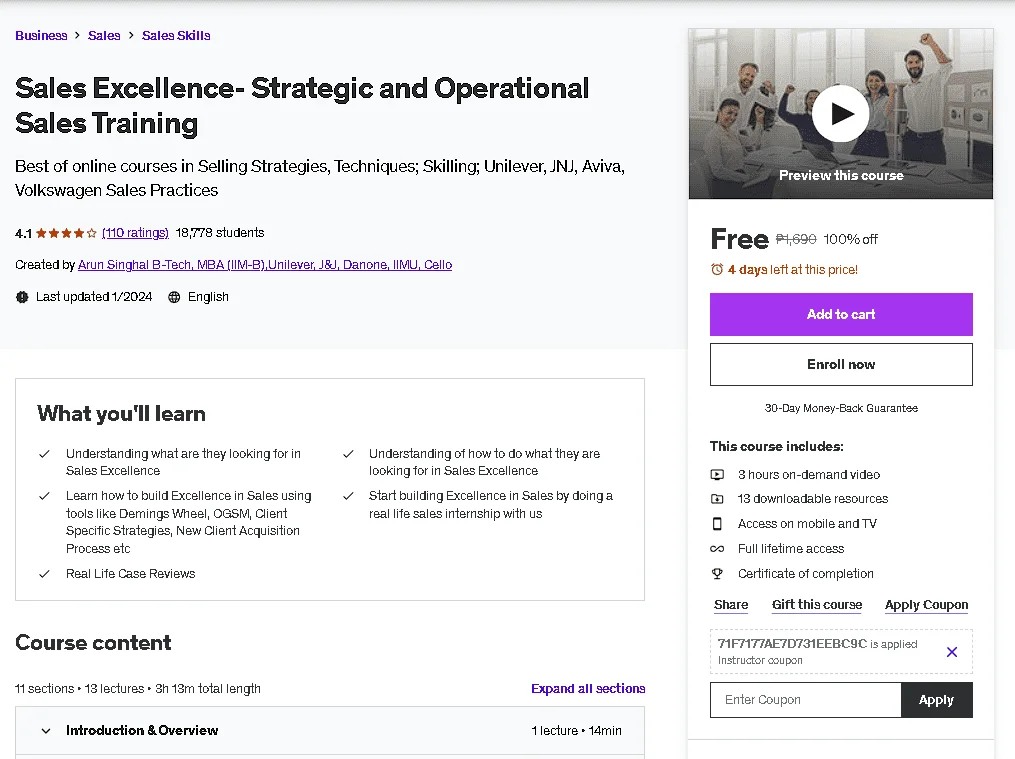Click the applied coupon code 71F7177AE7D731EEBC9C

[792, 644]
